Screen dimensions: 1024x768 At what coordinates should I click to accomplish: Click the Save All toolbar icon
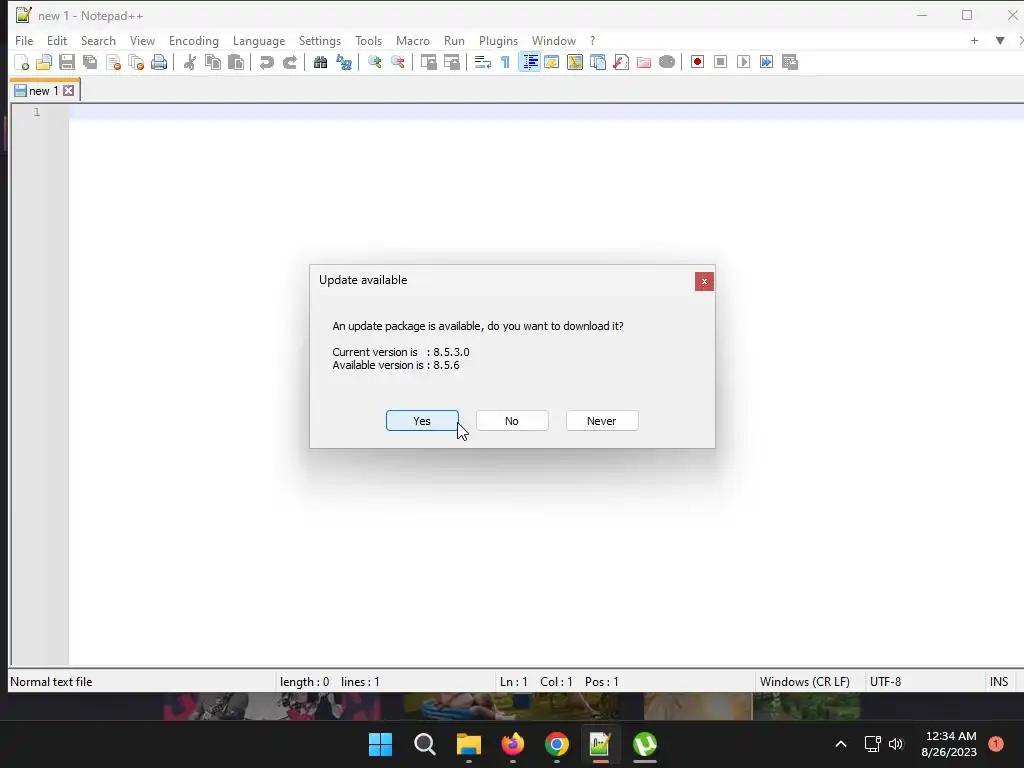[x=90, y=62]
